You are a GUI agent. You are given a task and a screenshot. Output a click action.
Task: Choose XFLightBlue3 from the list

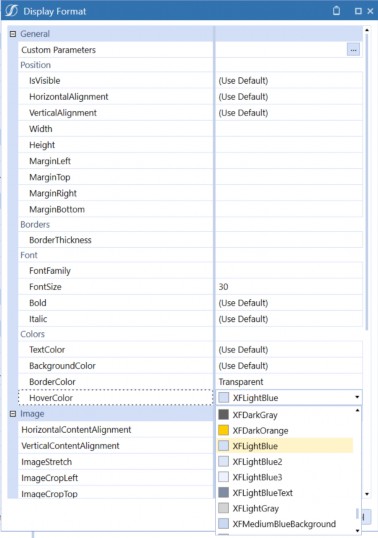[285, 477]
